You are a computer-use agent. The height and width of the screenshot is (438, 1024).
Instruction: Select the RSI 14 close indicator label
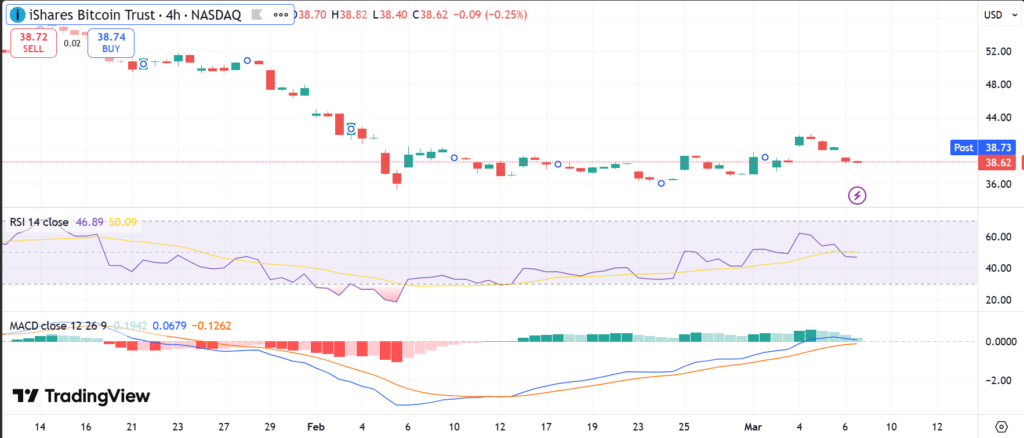39,222
